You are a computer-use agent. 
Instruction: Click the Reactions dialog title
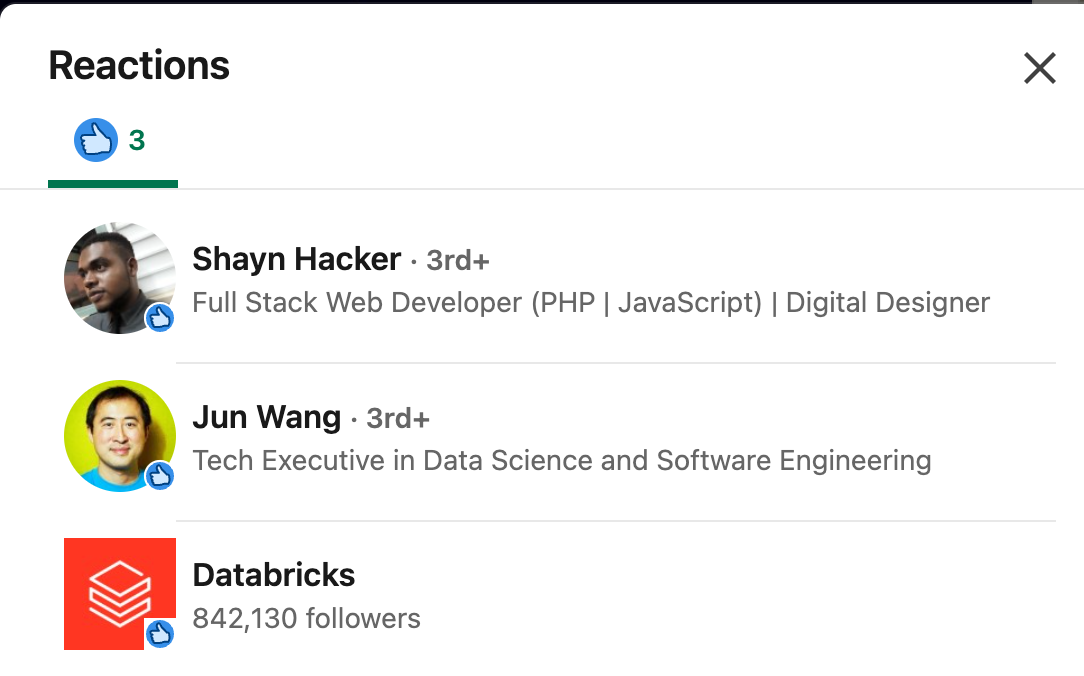(x=138, y=65)
